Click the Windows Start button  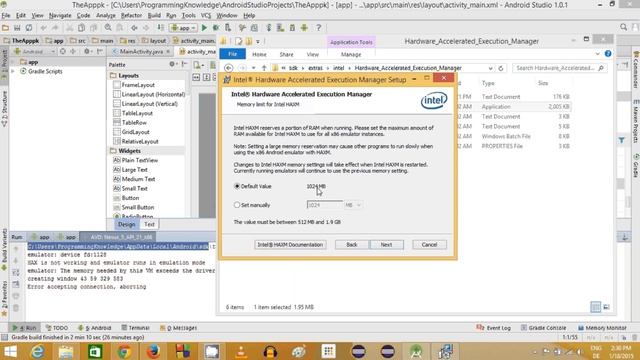point(10,351)
